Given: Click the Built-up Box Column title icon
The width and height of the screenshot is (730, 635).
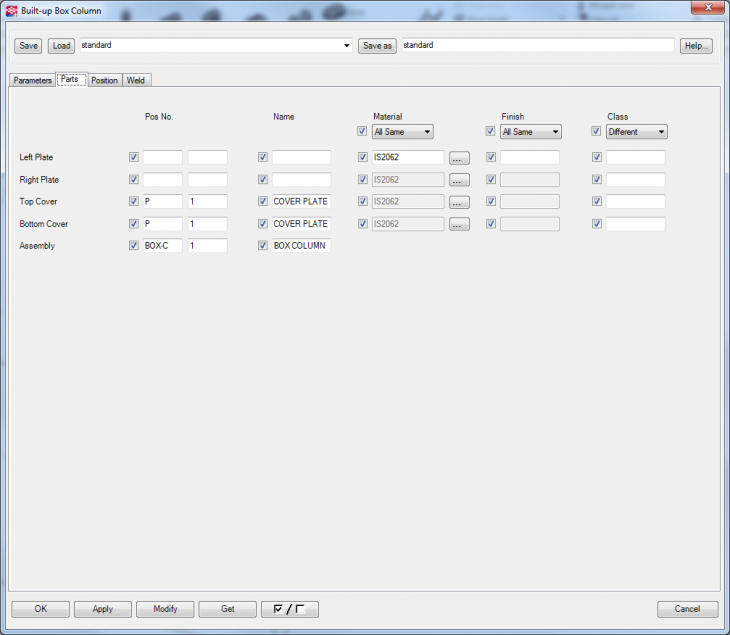Looking at the screenshot, I should point(11,11).
